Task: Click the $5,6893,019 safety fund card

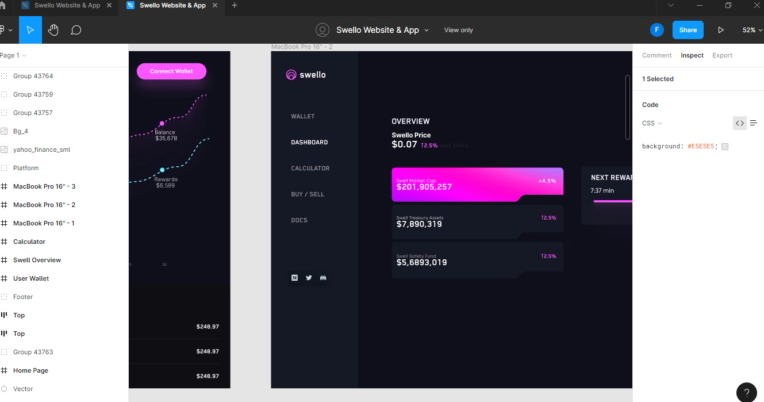Action: pos(478,260)
